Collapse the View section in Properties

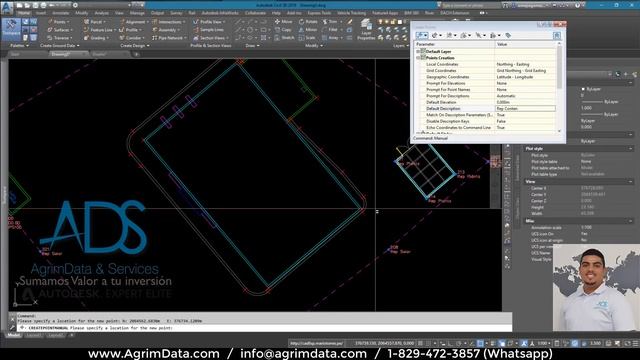tap(631, 182)
